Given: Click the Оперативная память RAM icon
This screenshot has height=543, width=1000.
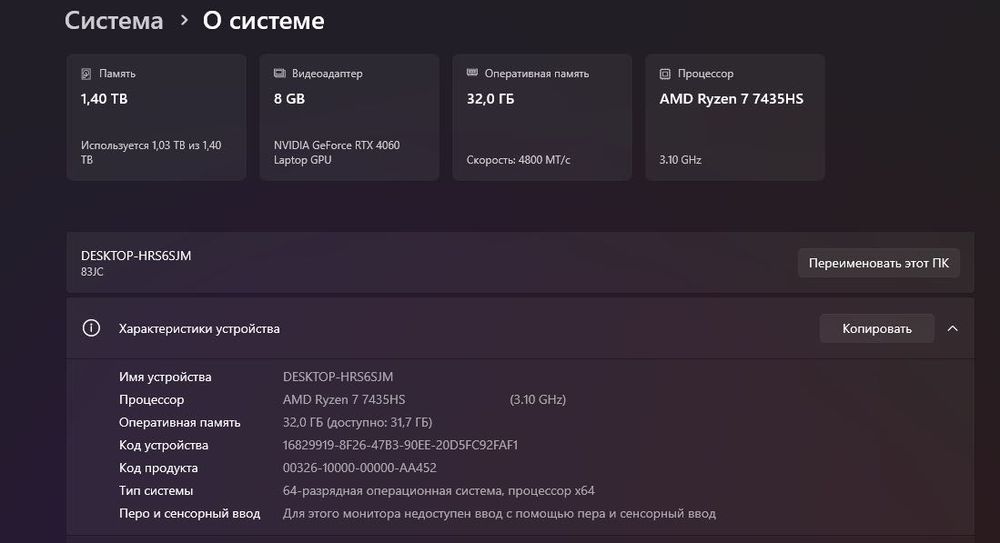Looking at the screenshot, I should click(x=472, y=74).
